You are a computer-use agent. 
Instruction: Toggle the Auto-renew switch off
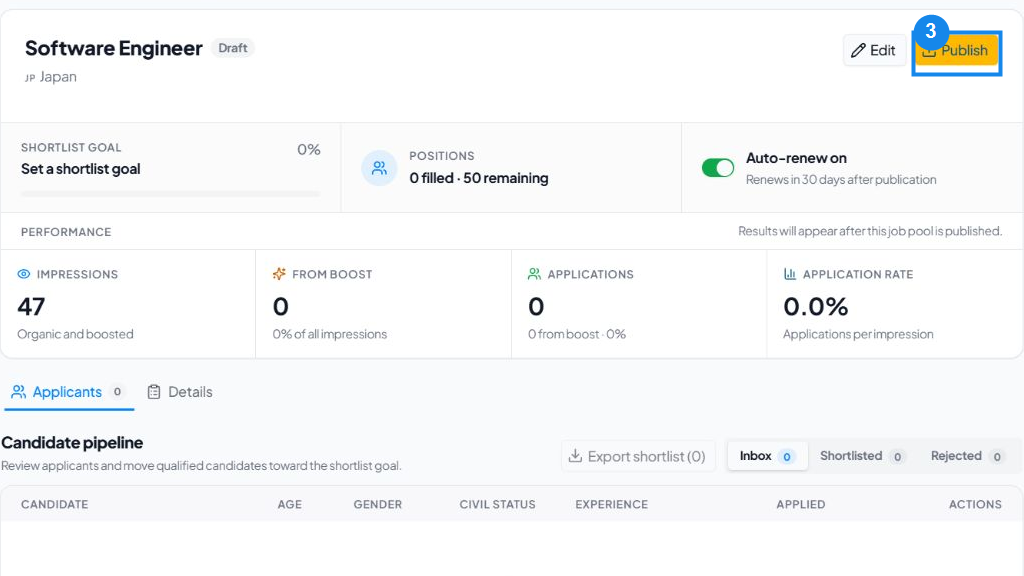[718, 168]
